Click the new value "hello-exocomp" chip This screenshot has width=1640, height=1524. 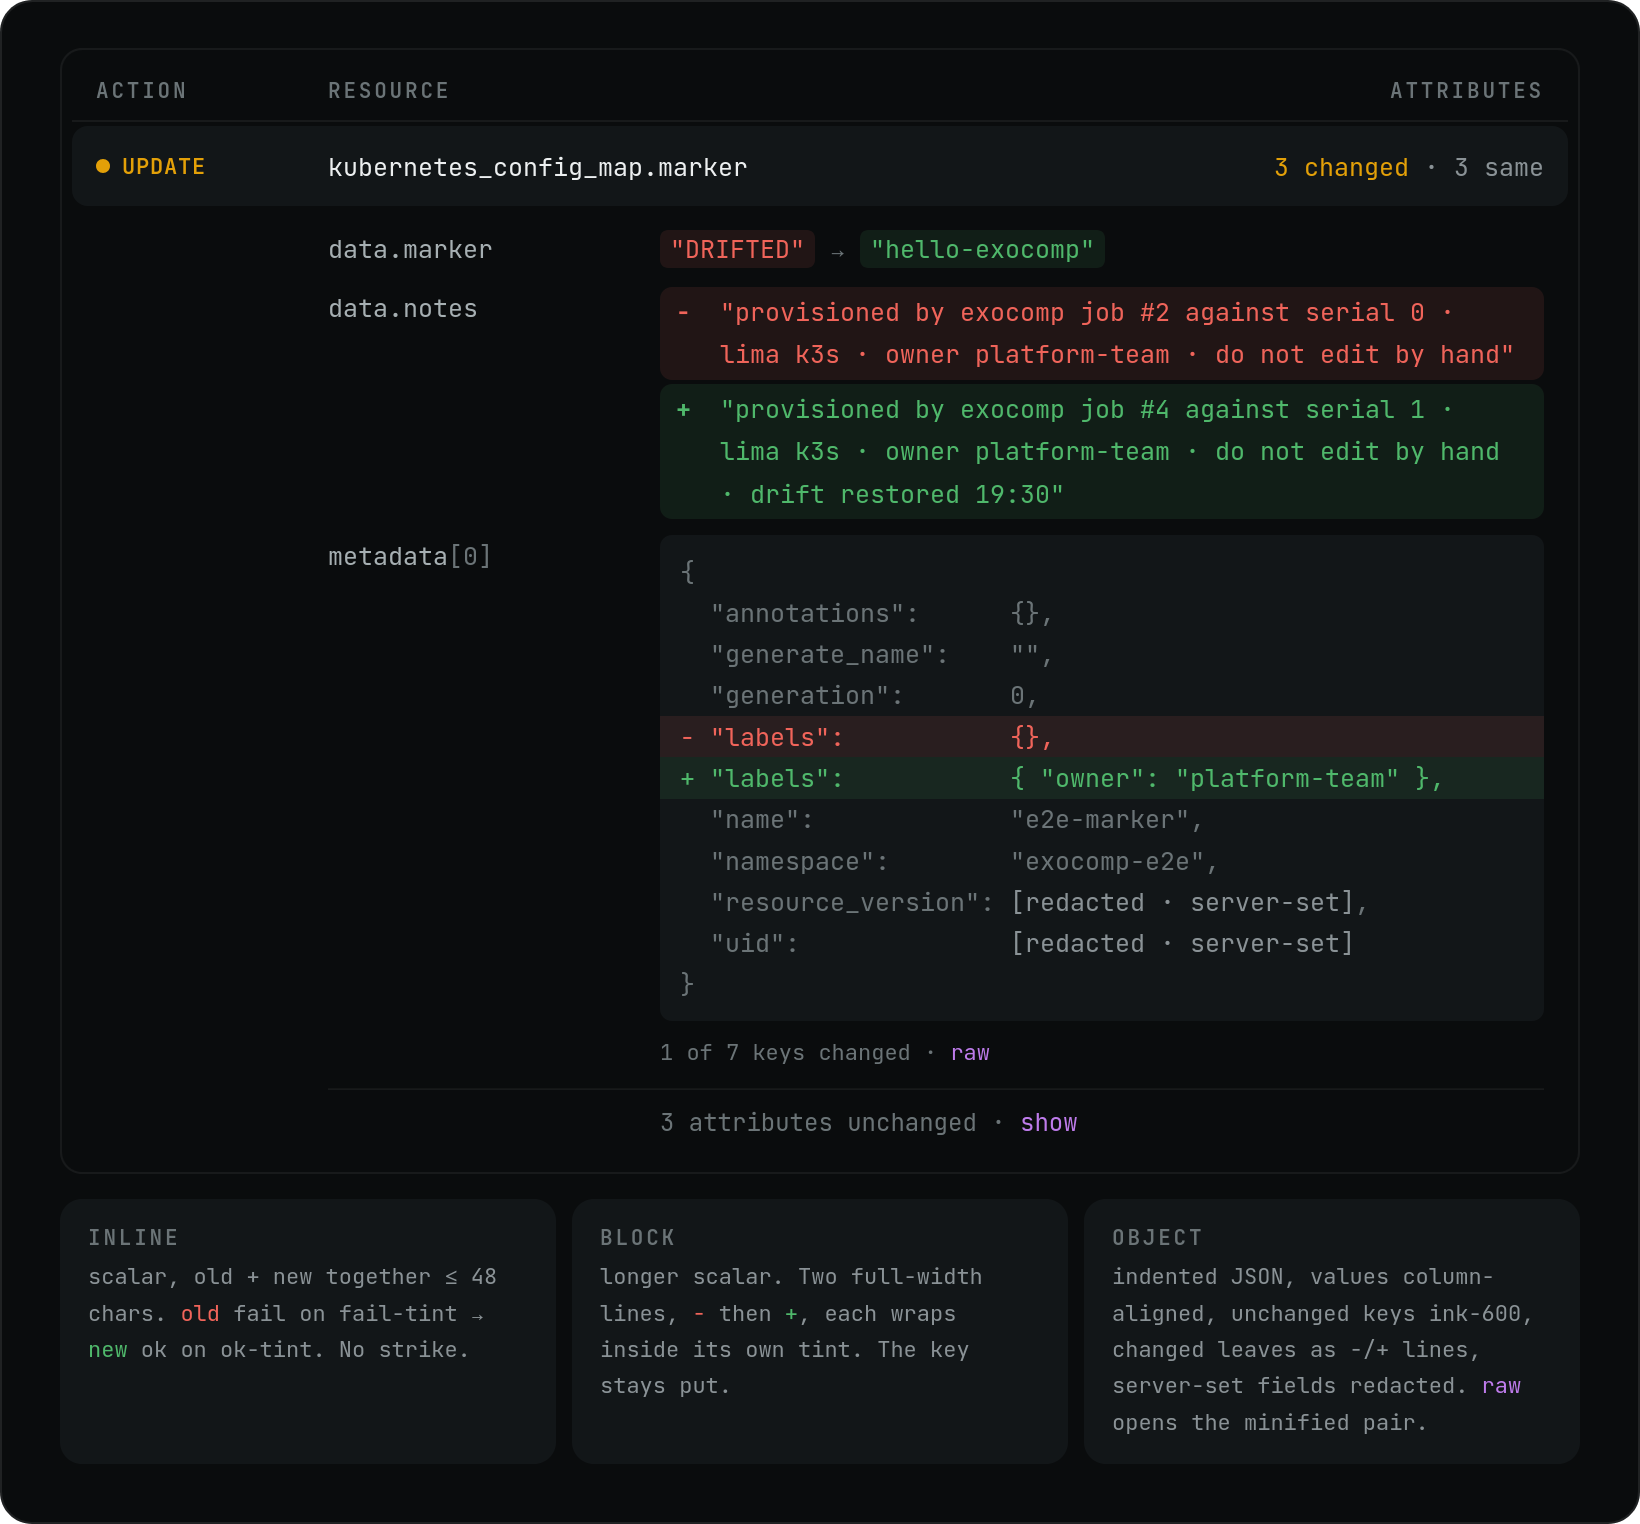pos(982,250)
